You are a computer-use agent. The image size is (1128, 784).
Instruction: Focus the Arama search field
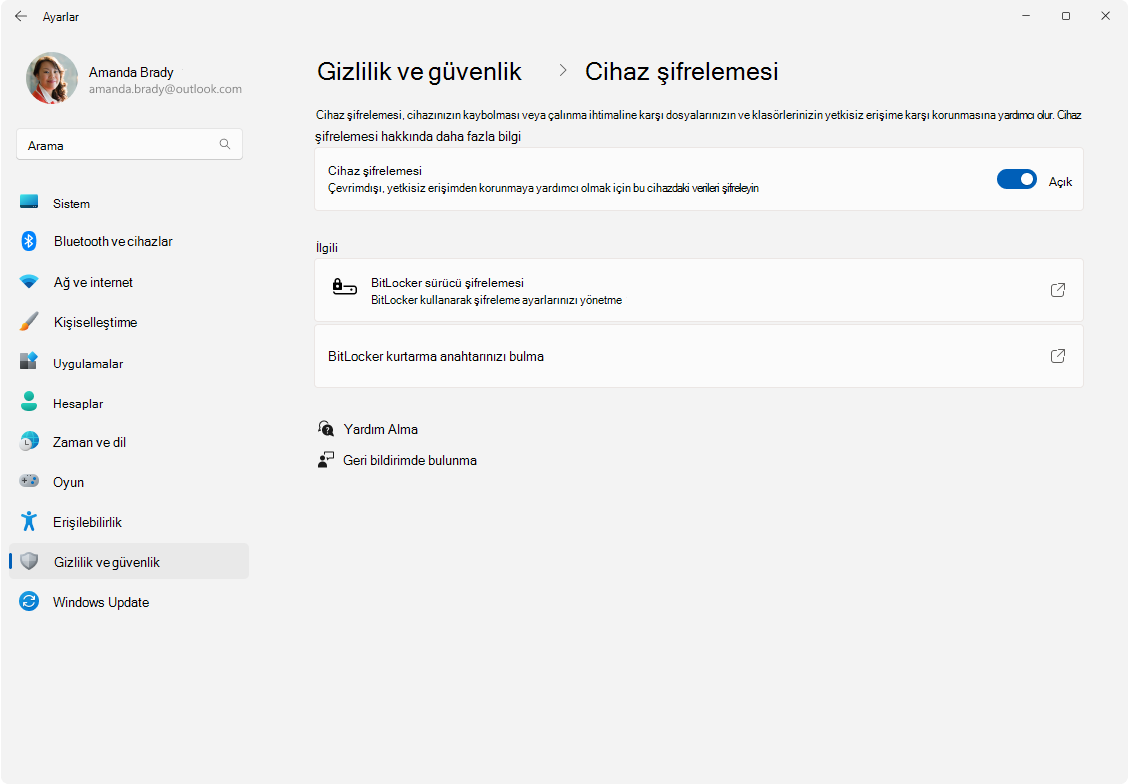129,145
